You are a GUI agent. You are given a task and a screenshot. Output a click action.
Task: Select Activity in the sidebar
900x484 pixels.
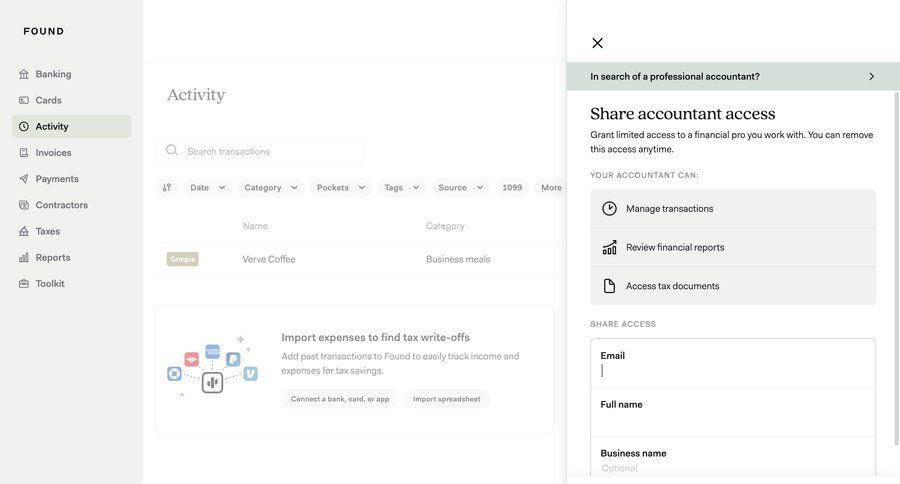pyautogui.click(x=71, y=126)
